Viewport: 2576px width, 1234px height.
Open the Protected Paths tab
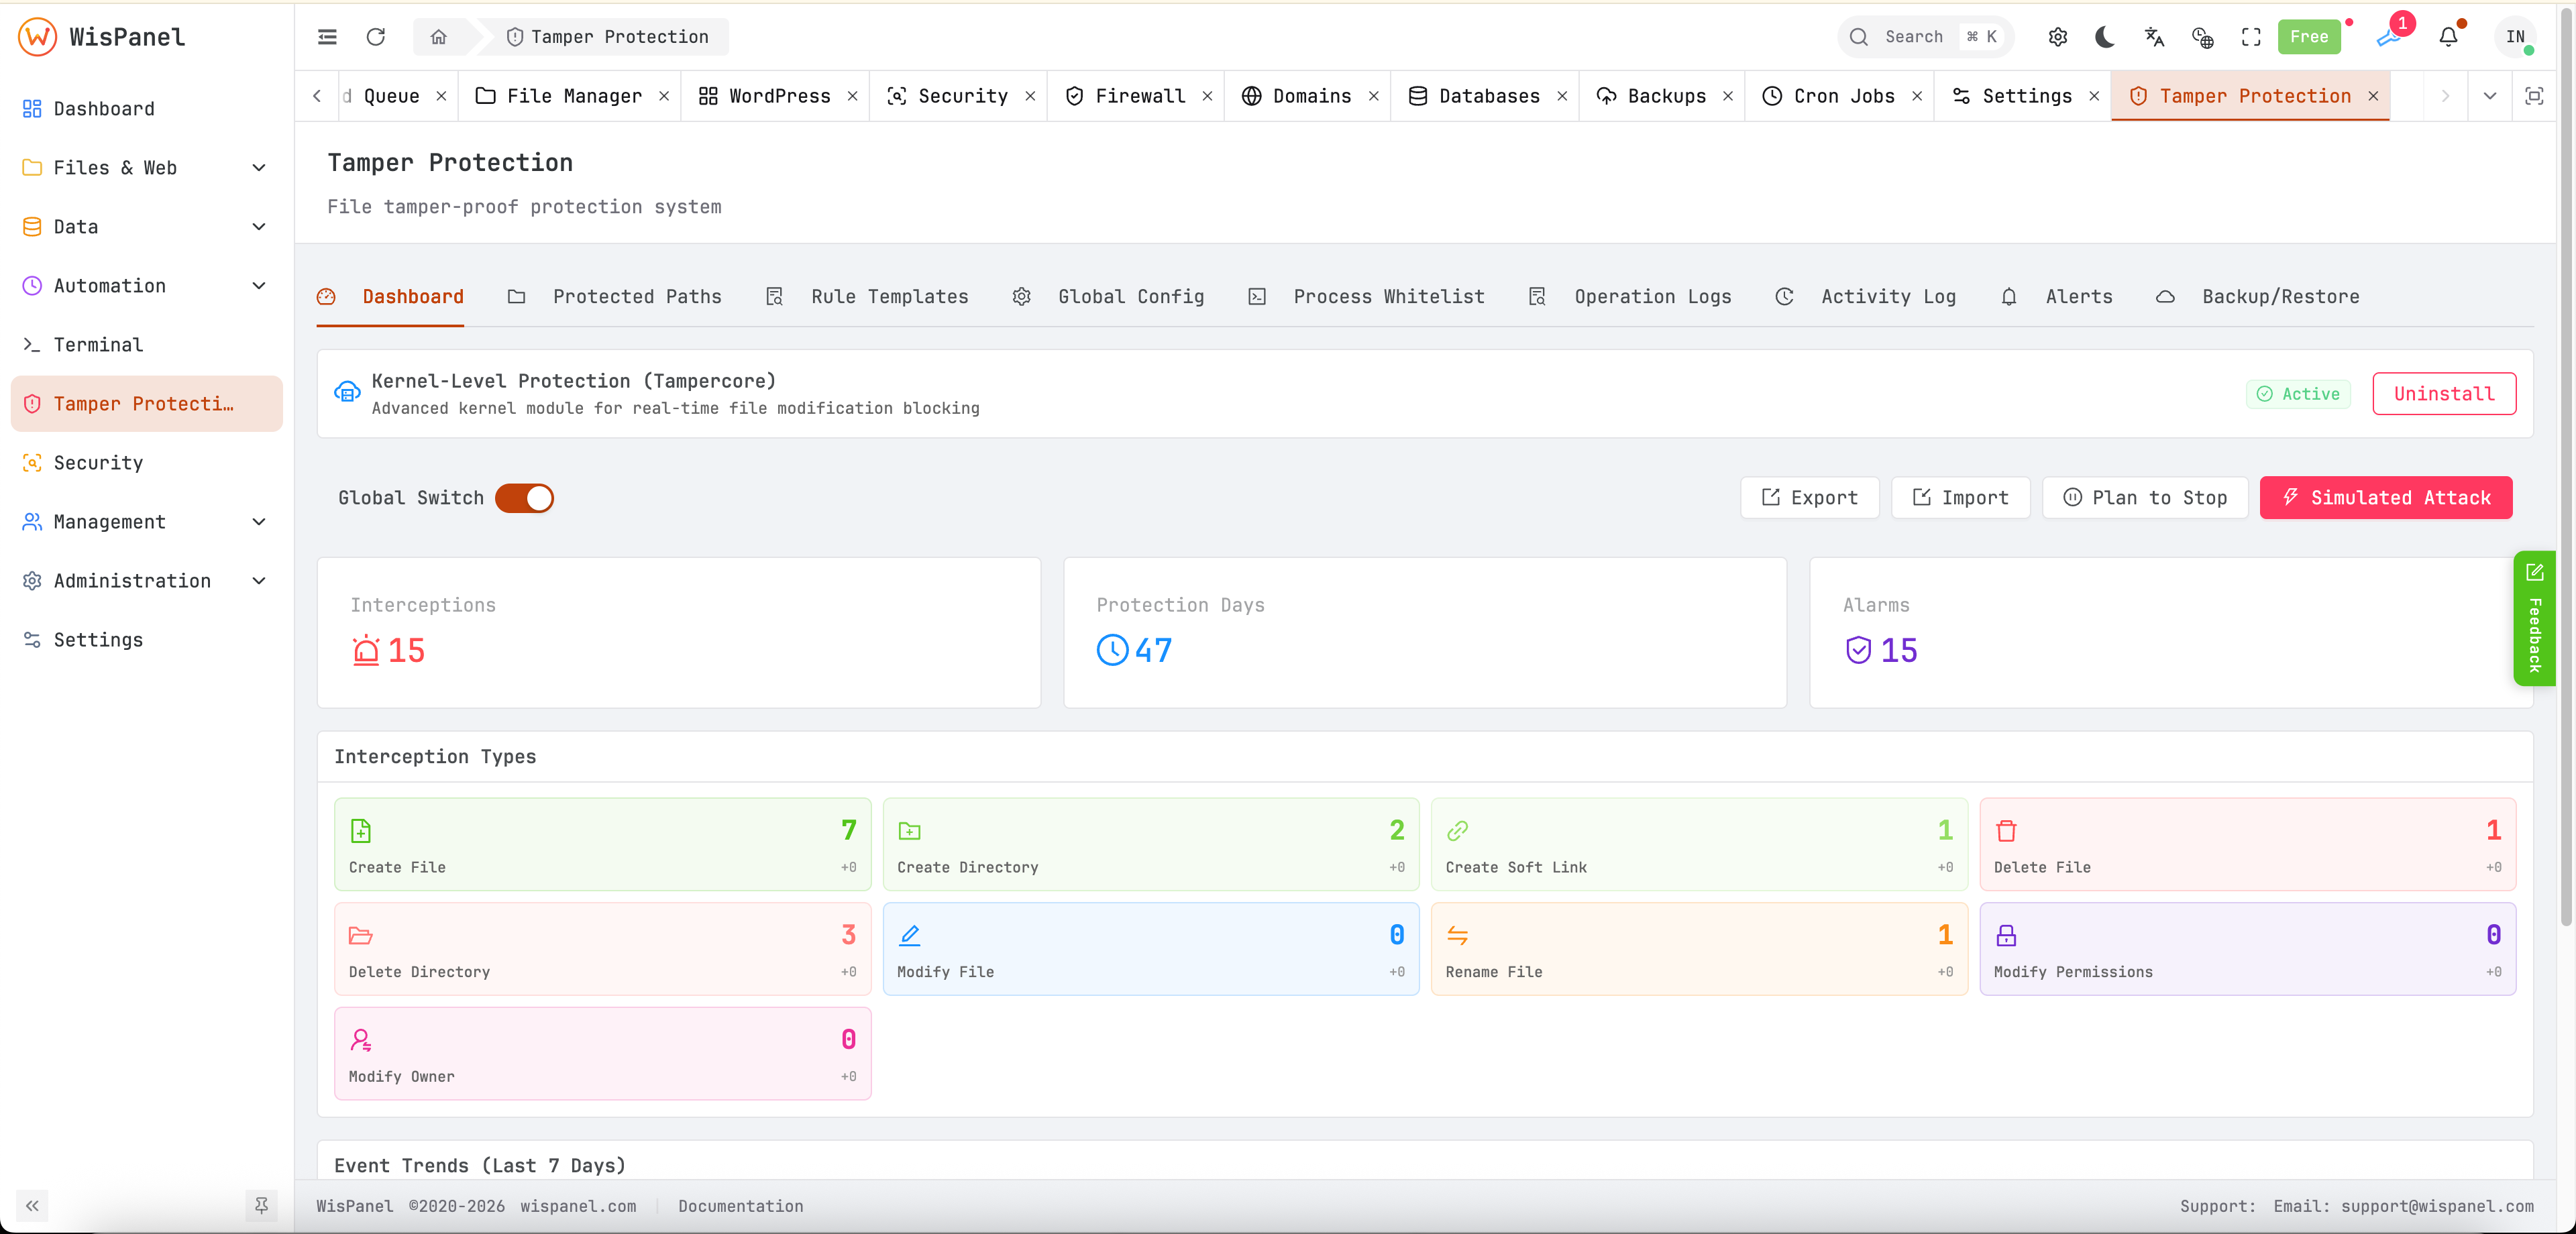[x=615, y=297]
